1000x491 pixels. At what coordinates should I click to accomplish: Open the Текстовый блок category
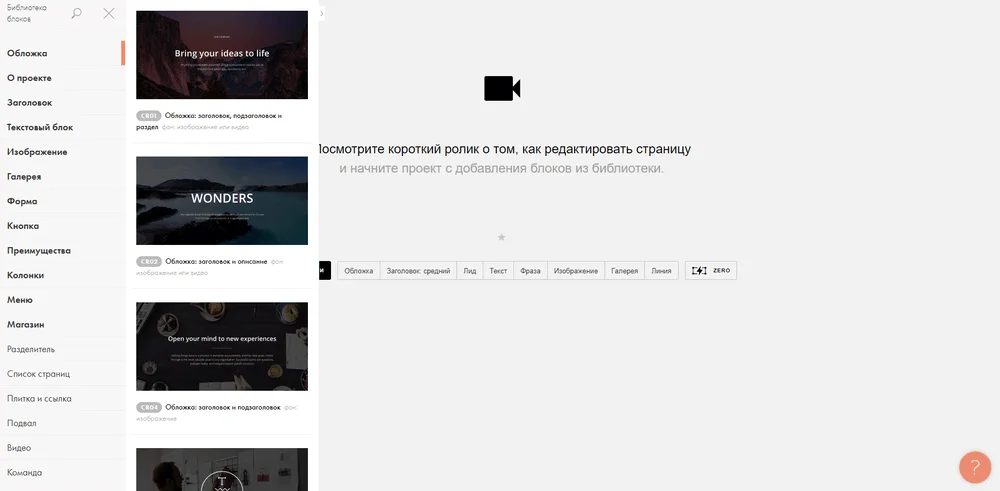click(x=62, y=128)
